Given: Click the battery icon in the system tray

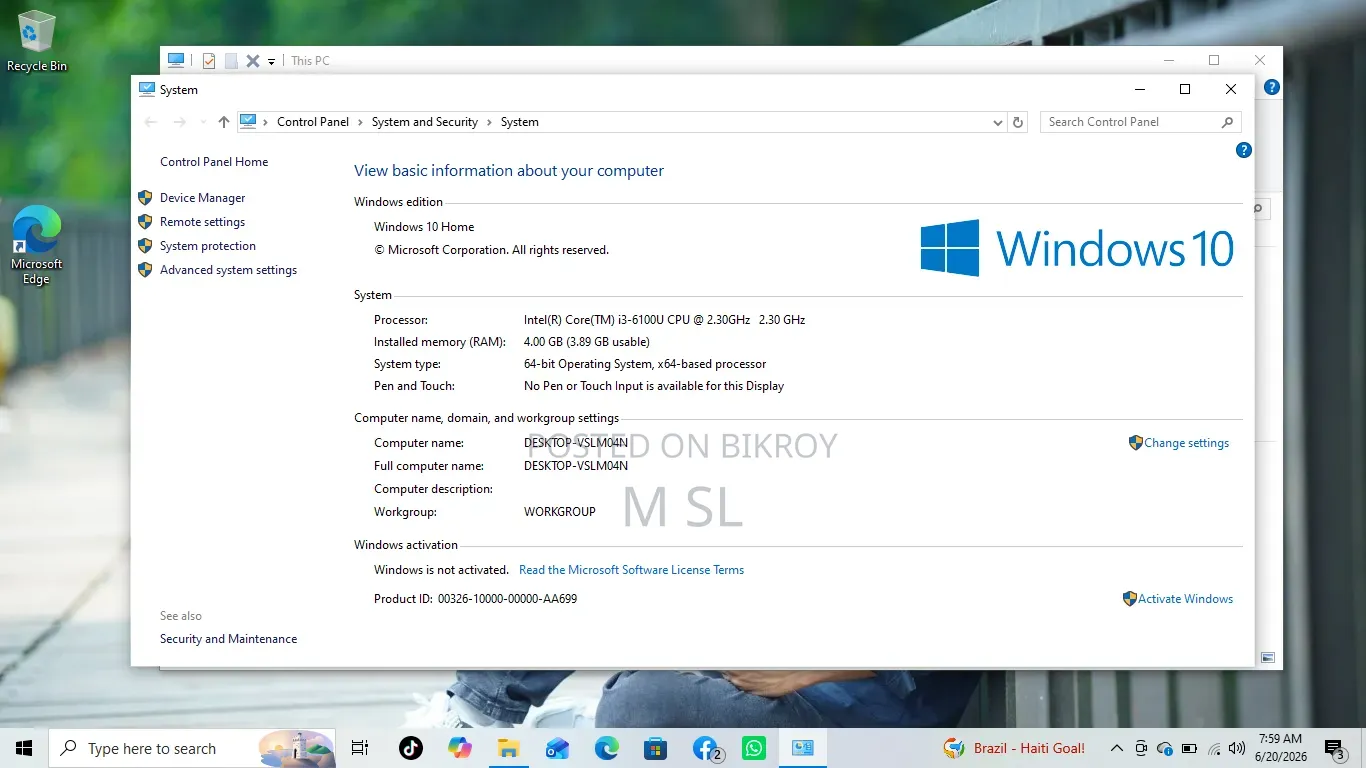Looking at the screenshot, I should pos(1189,748).
